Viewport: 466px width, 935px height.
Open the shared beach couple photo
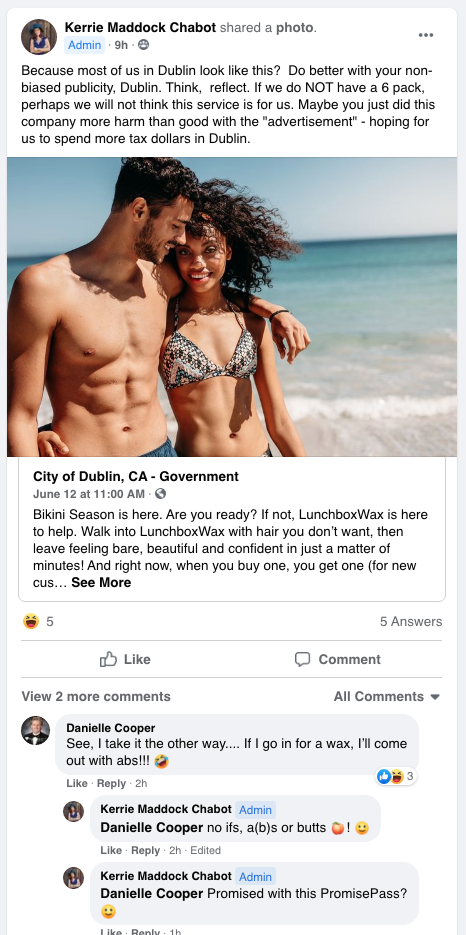(x=232, y=307)
